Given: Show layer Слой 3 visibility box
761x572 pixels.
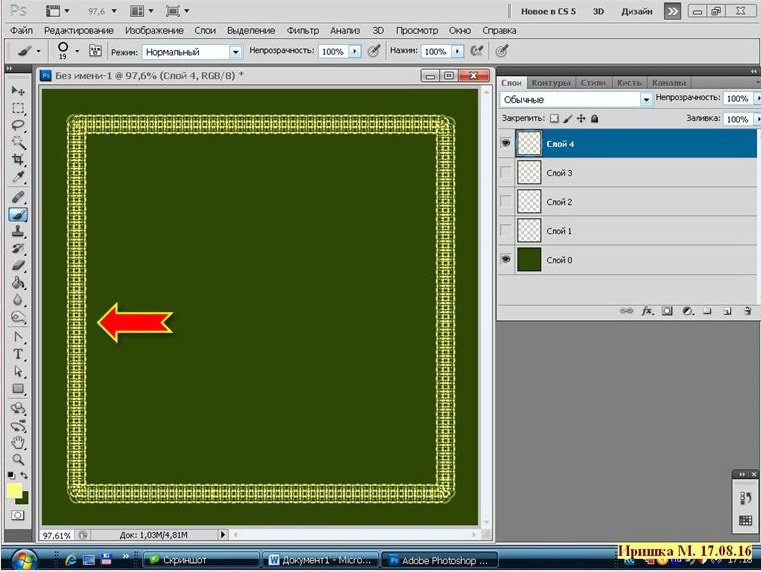Looking at the screenshot, I should click(x=505, y=173).
